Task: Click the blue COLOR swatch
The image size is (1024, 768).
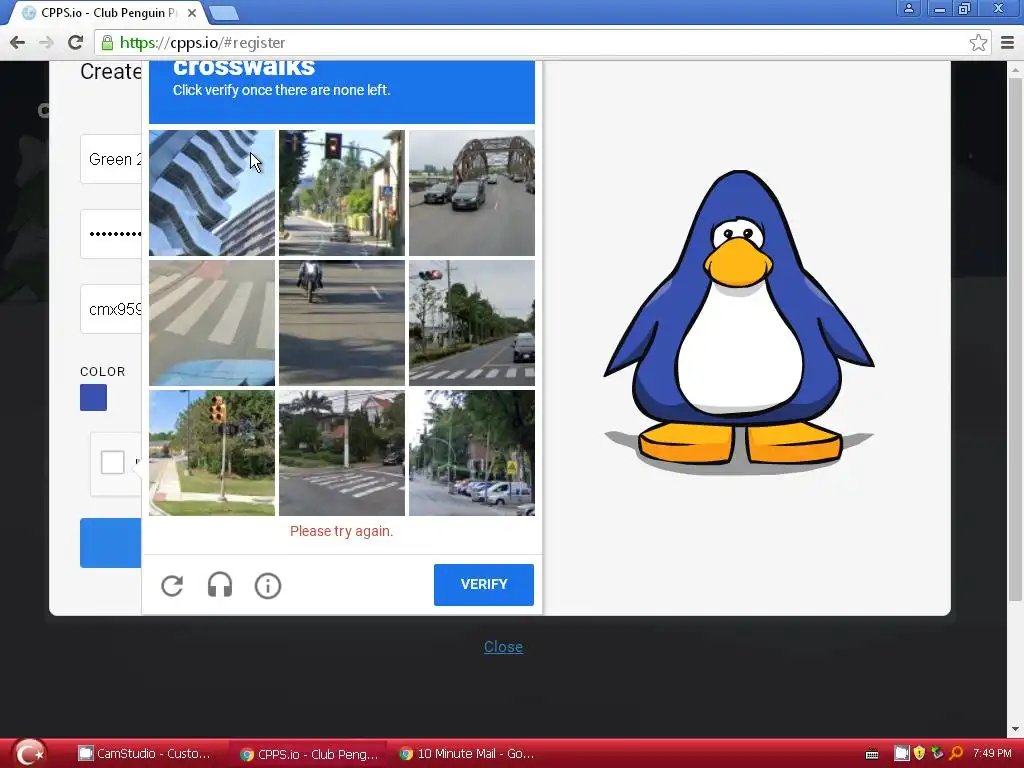Action: pyautogui.click(x=93, y=398)
